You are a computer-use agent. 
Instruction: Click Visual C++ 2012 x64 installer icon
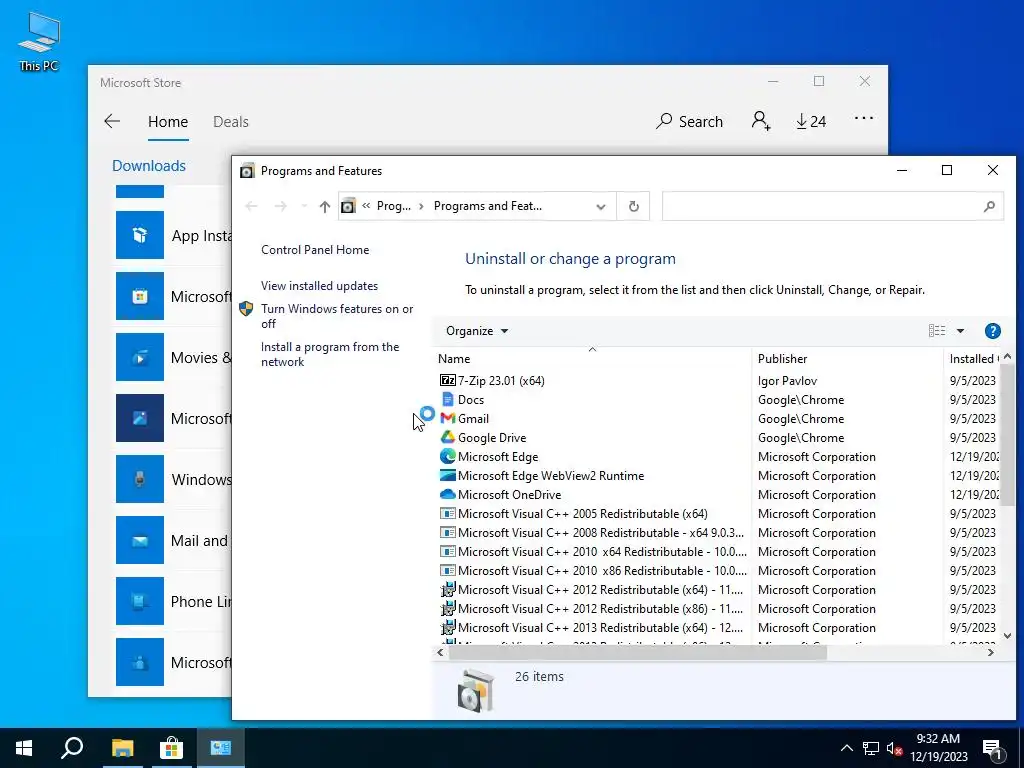pos(447,590)
